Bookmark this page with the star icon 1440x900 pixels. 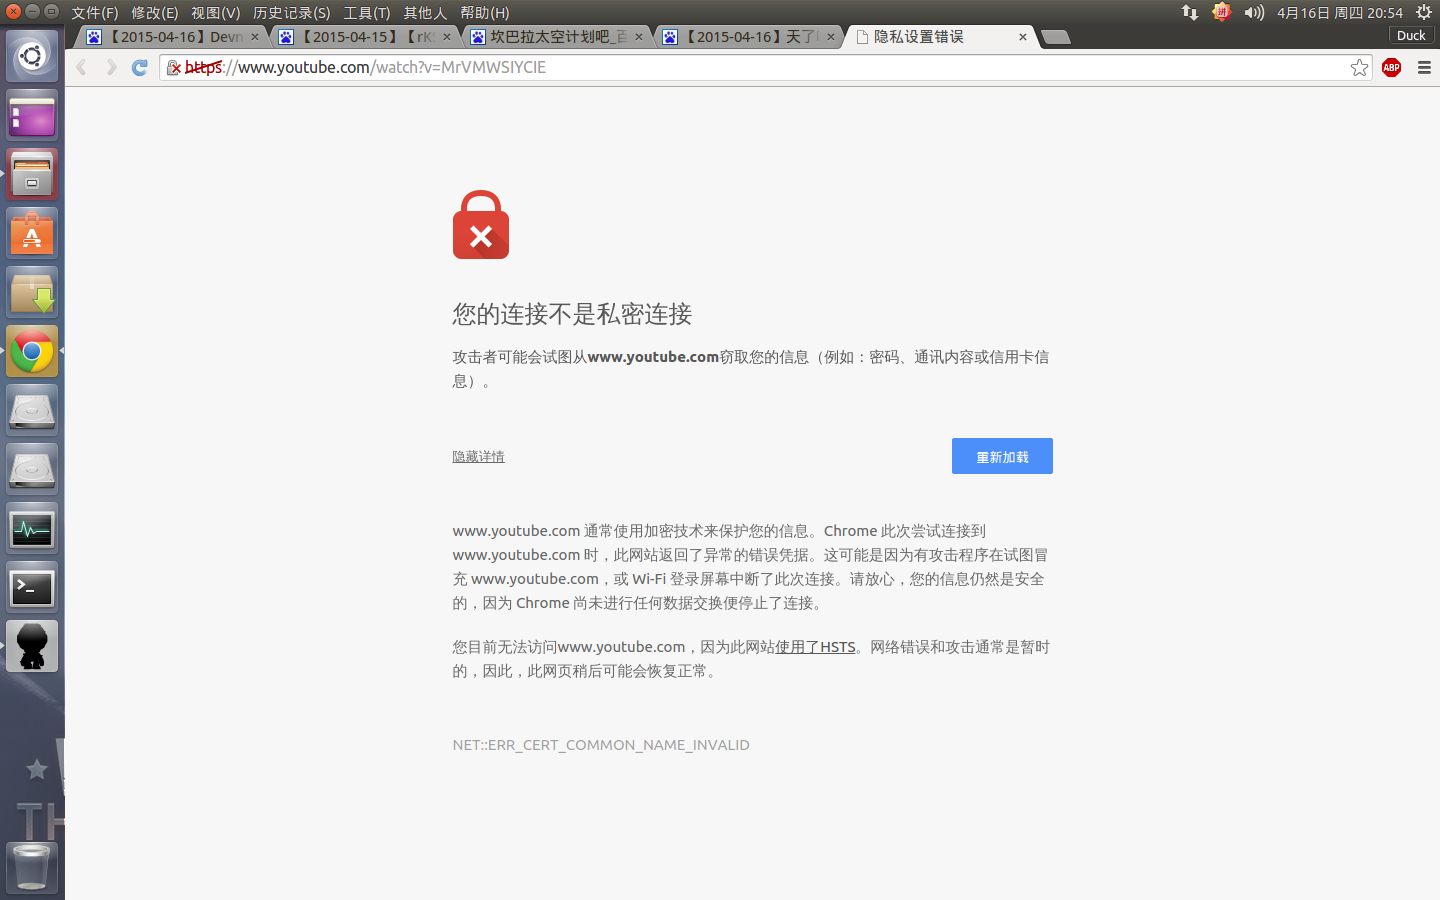[x=1359, y=67]
